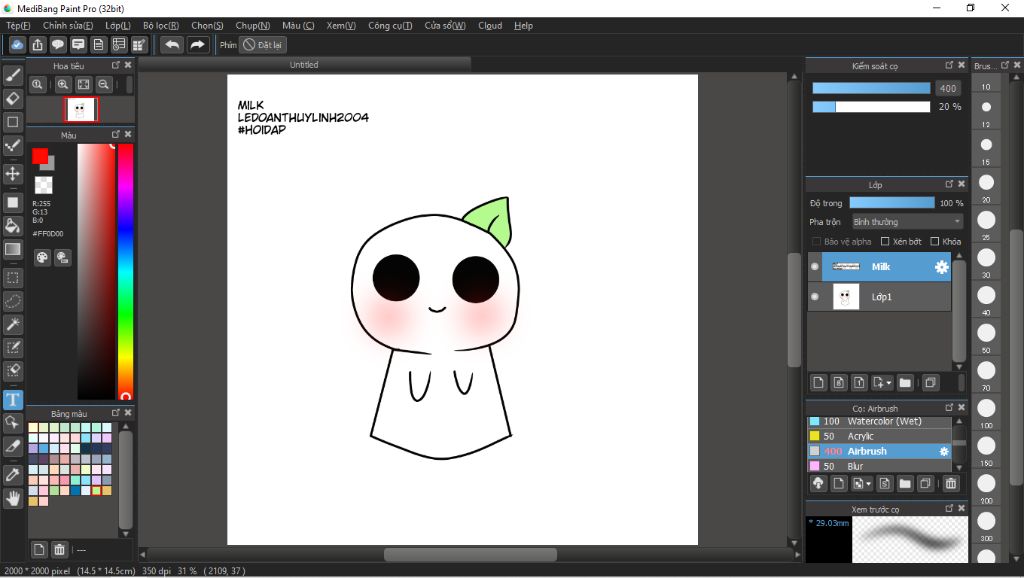Select the Acrylic brush
The width and height of the screenshot is (1024, 578).
(880, 436)
